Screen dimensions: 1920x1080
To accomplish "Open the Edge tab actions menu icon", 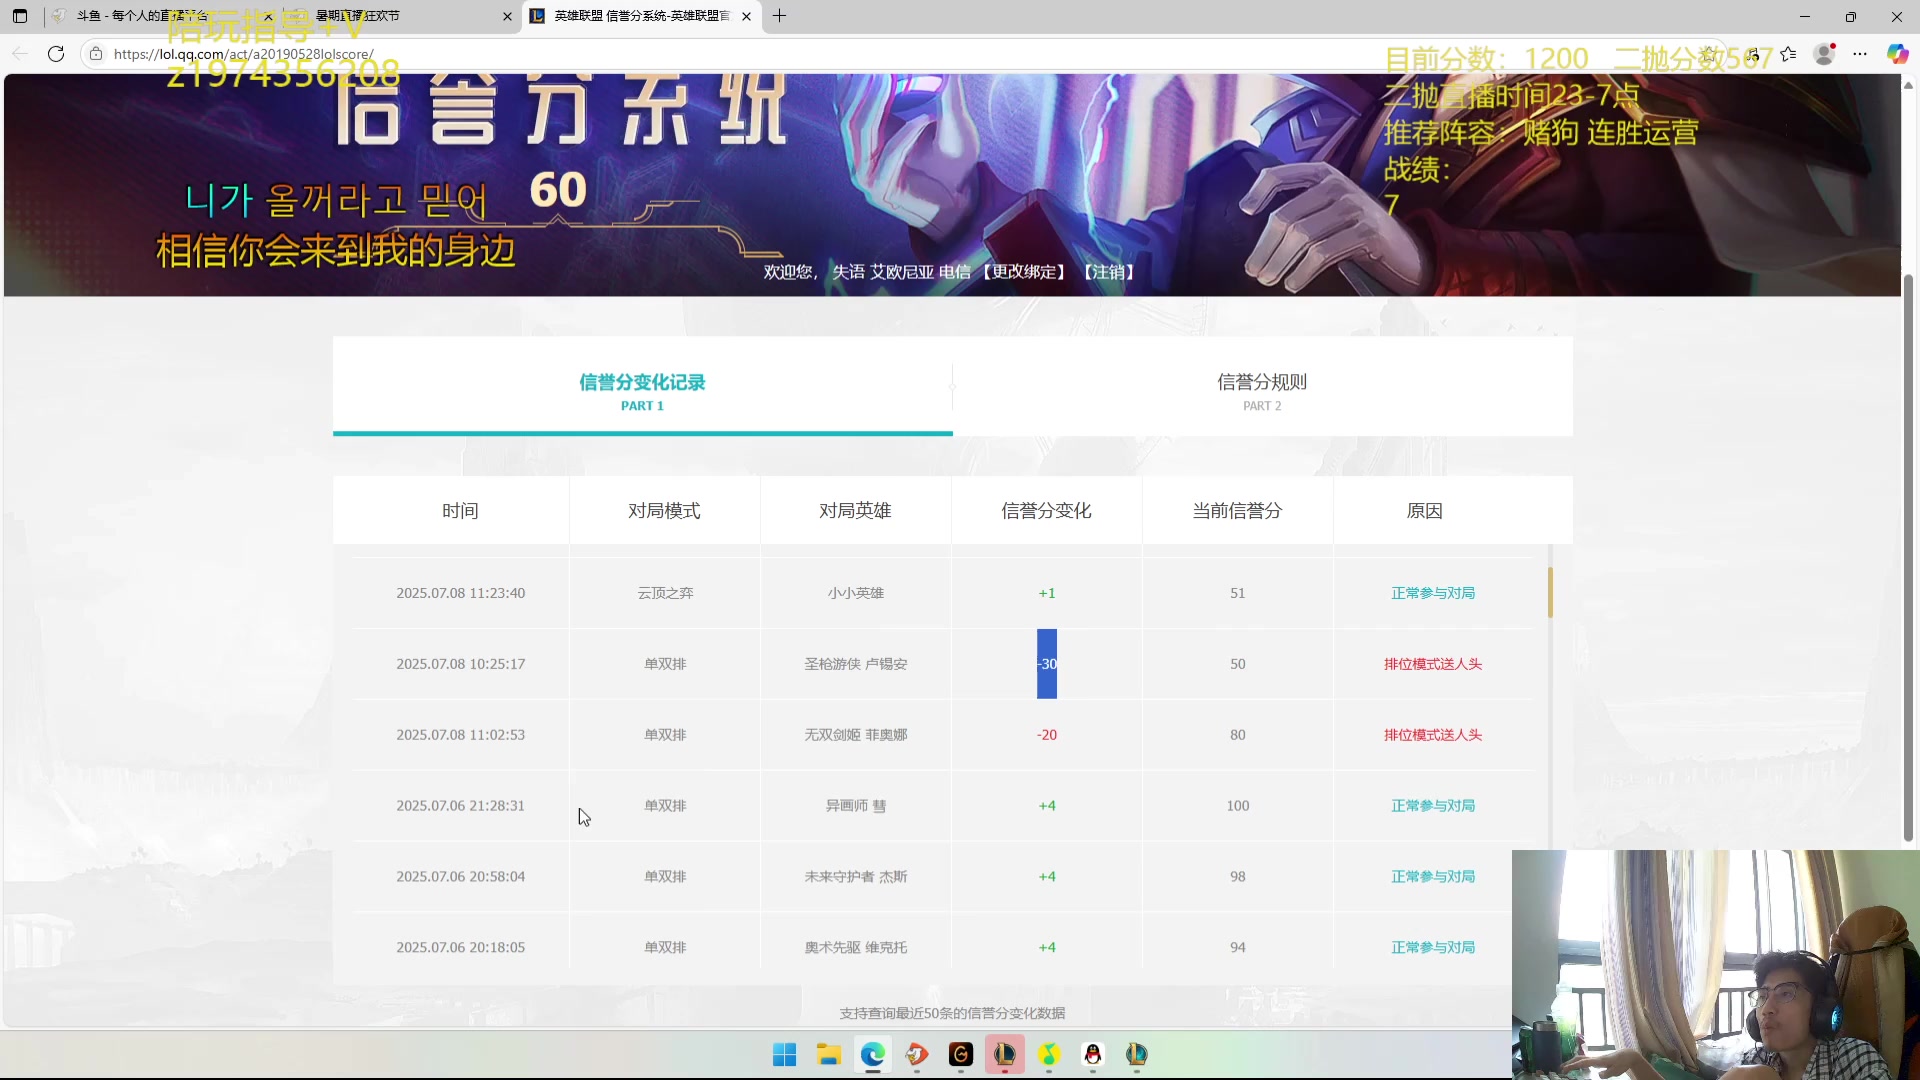I will (x=20, y=16).
